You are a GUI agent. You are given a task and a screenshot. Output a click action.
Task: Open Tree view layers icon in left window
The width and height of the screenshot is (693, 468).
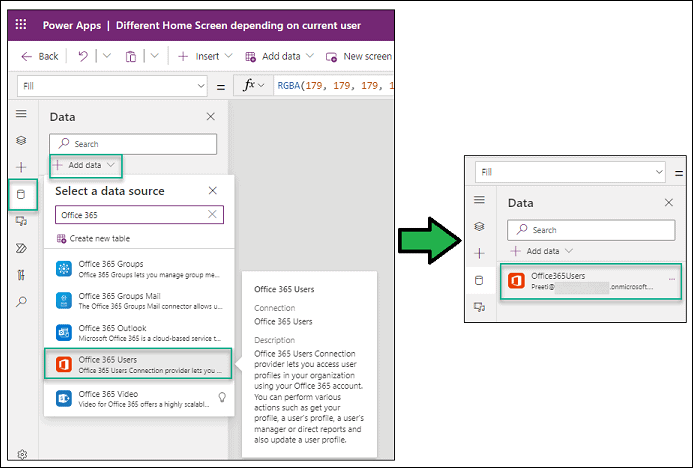tap(21, 141)
